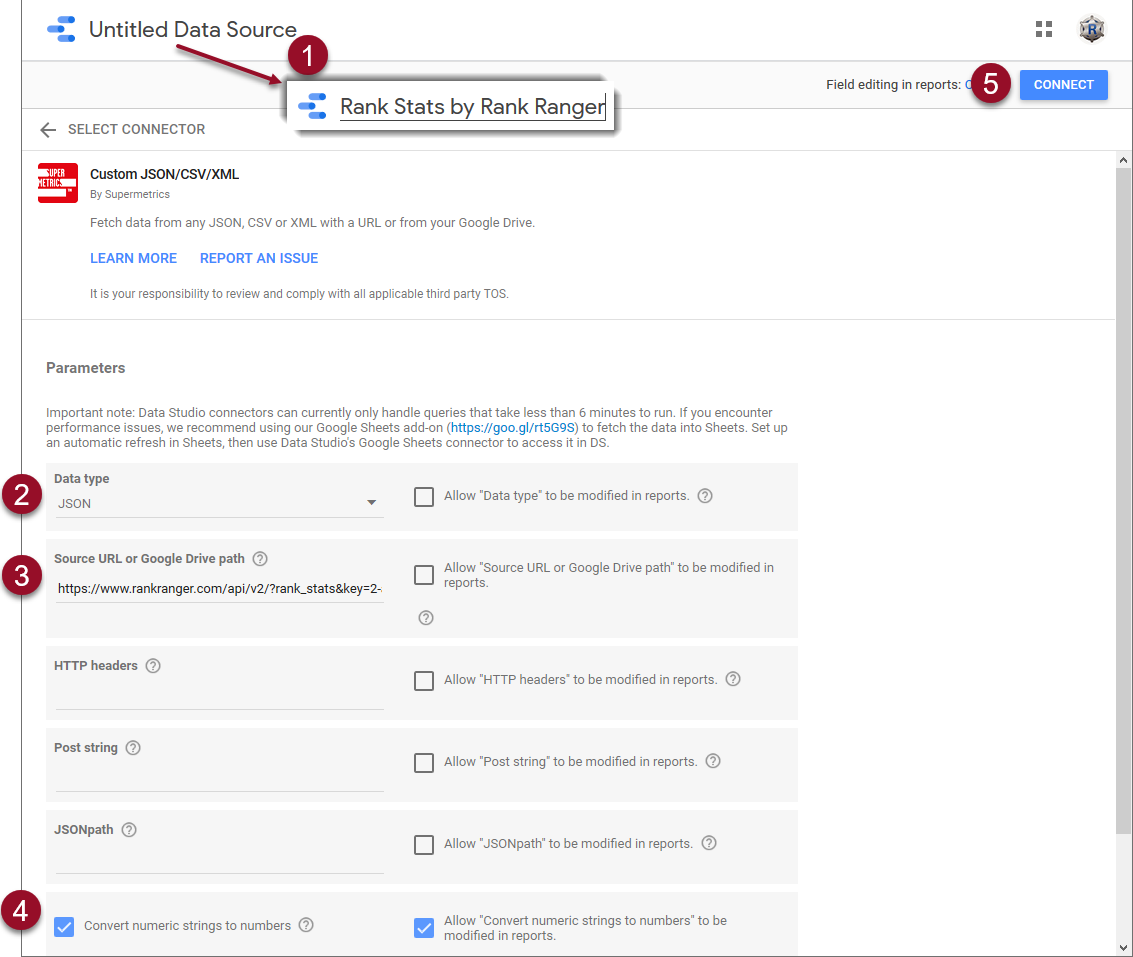The image size is (1133, 957).
Task: Click the Source URL input field
Action: pos(219,589)
